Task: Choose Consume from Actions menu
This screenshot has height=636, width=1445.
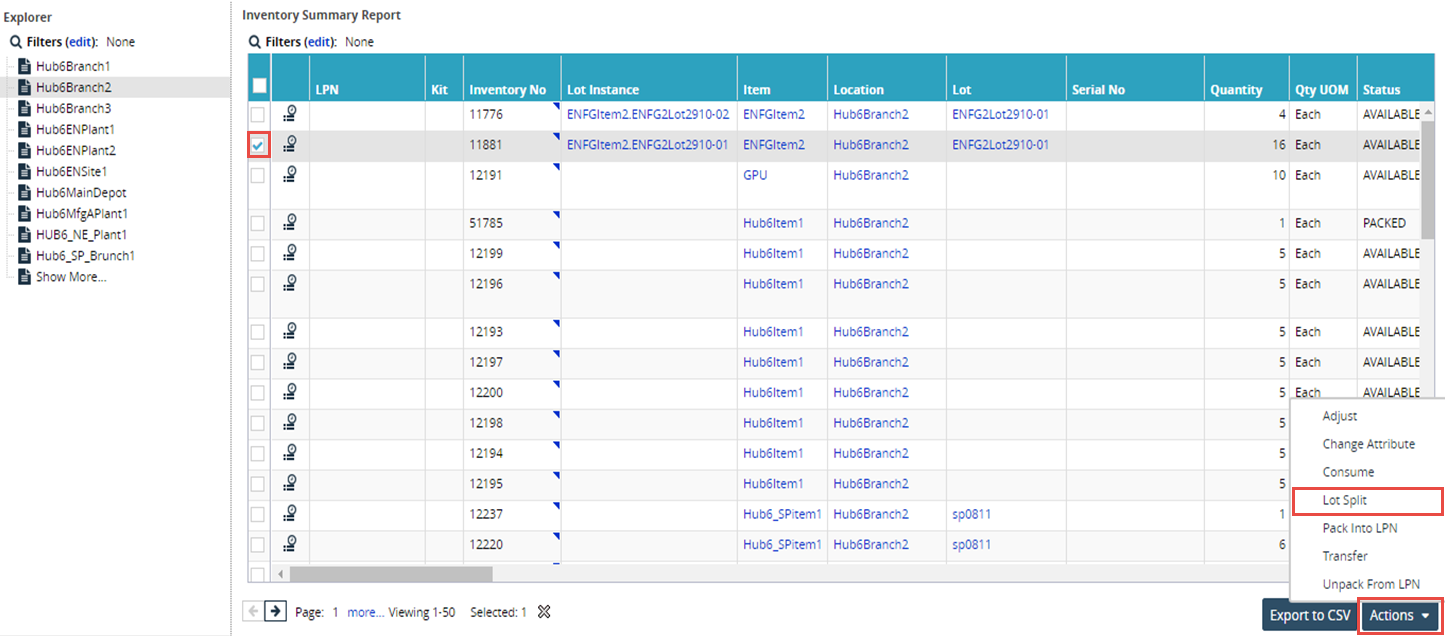Action: [x=1348, y=472]
